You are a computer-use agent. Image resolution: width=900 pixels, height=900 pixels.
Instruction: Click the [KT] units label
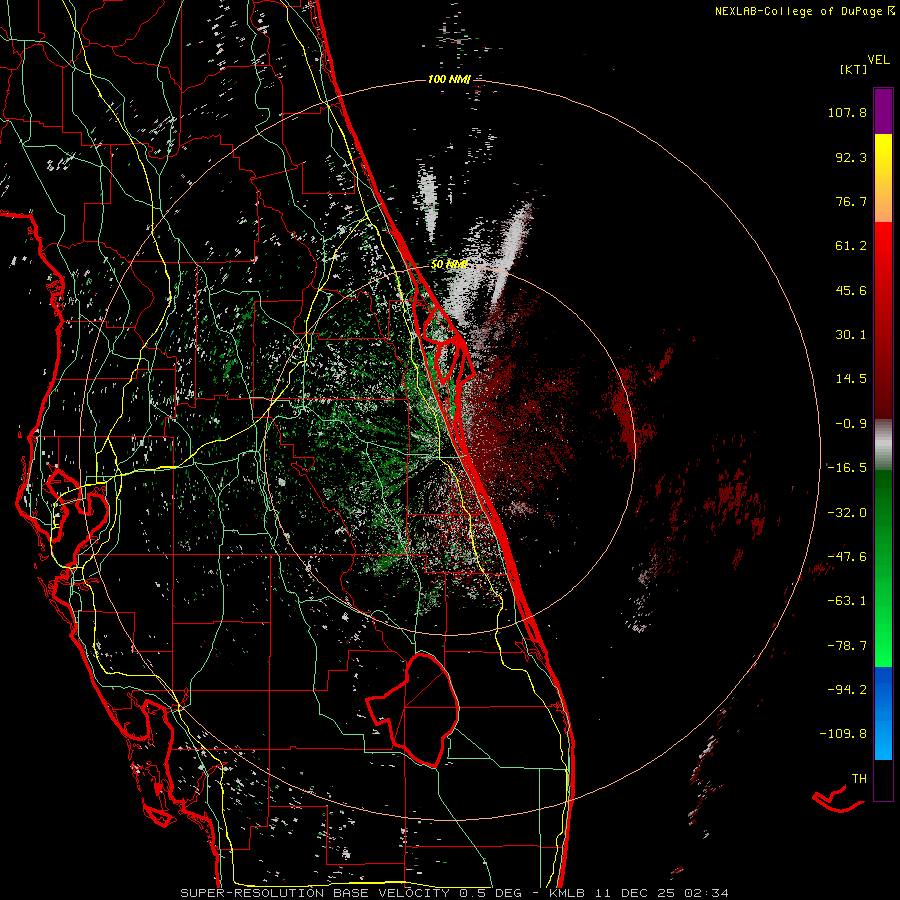854,69
